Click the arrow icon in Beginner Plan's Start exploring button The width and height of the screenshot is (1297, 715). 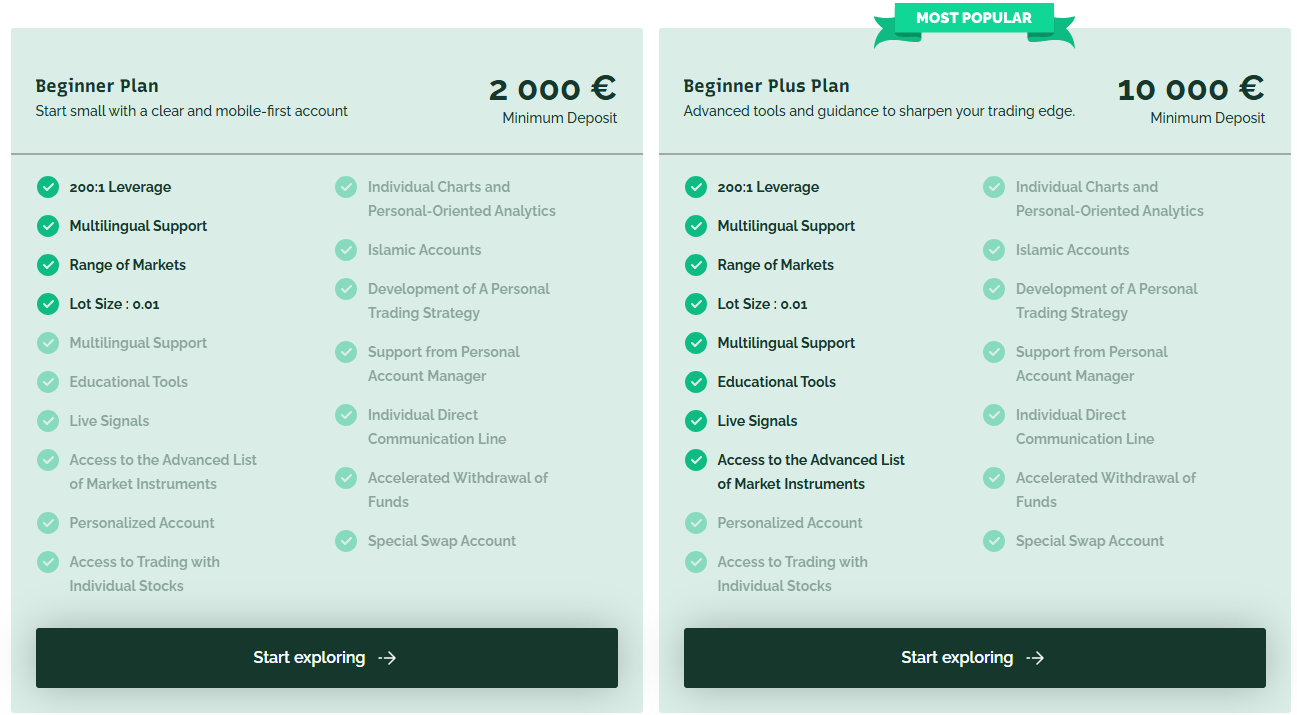387,658
